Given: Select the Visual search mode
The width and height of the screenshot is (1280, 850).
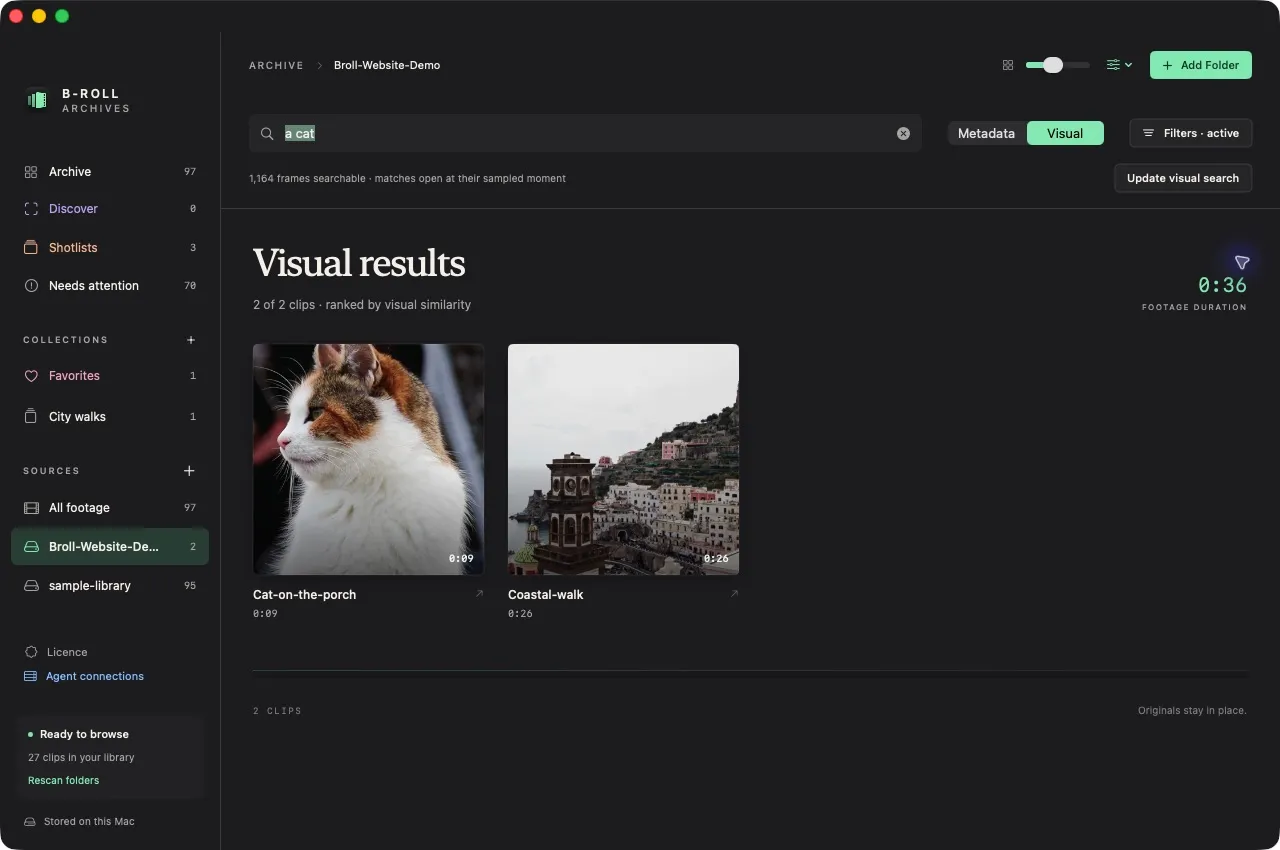Looking at the screenshot, I should click(x=1065, y=133).
